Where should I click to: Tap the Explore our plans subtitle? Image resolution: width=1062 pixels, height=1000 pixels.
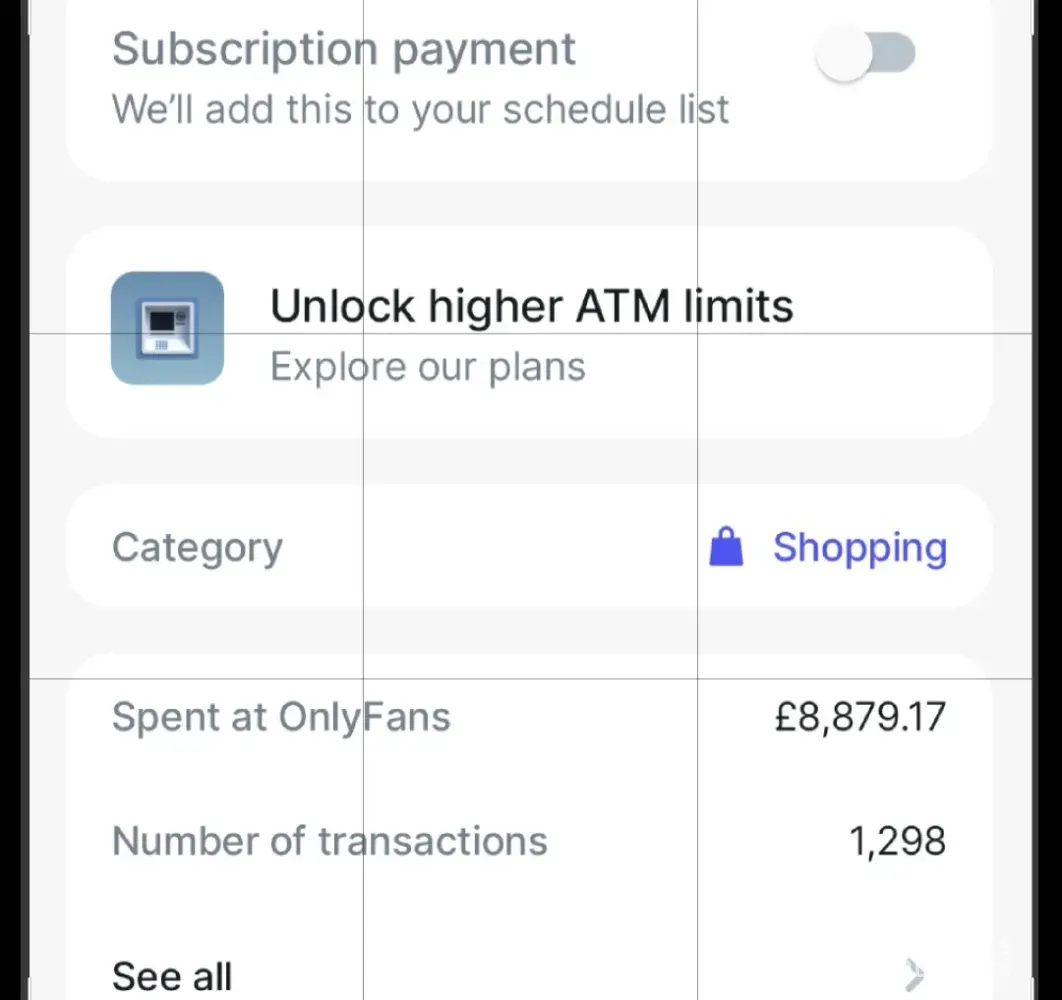pos(428,367)
